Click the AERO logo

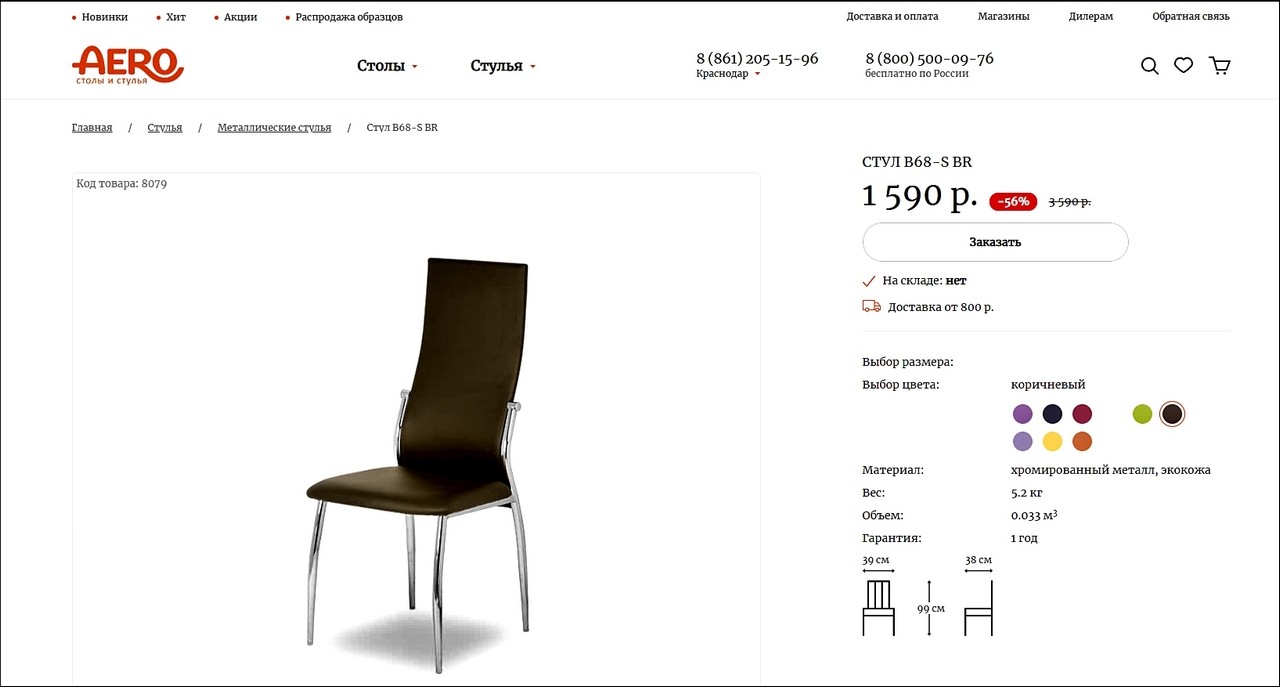point(128,66)
